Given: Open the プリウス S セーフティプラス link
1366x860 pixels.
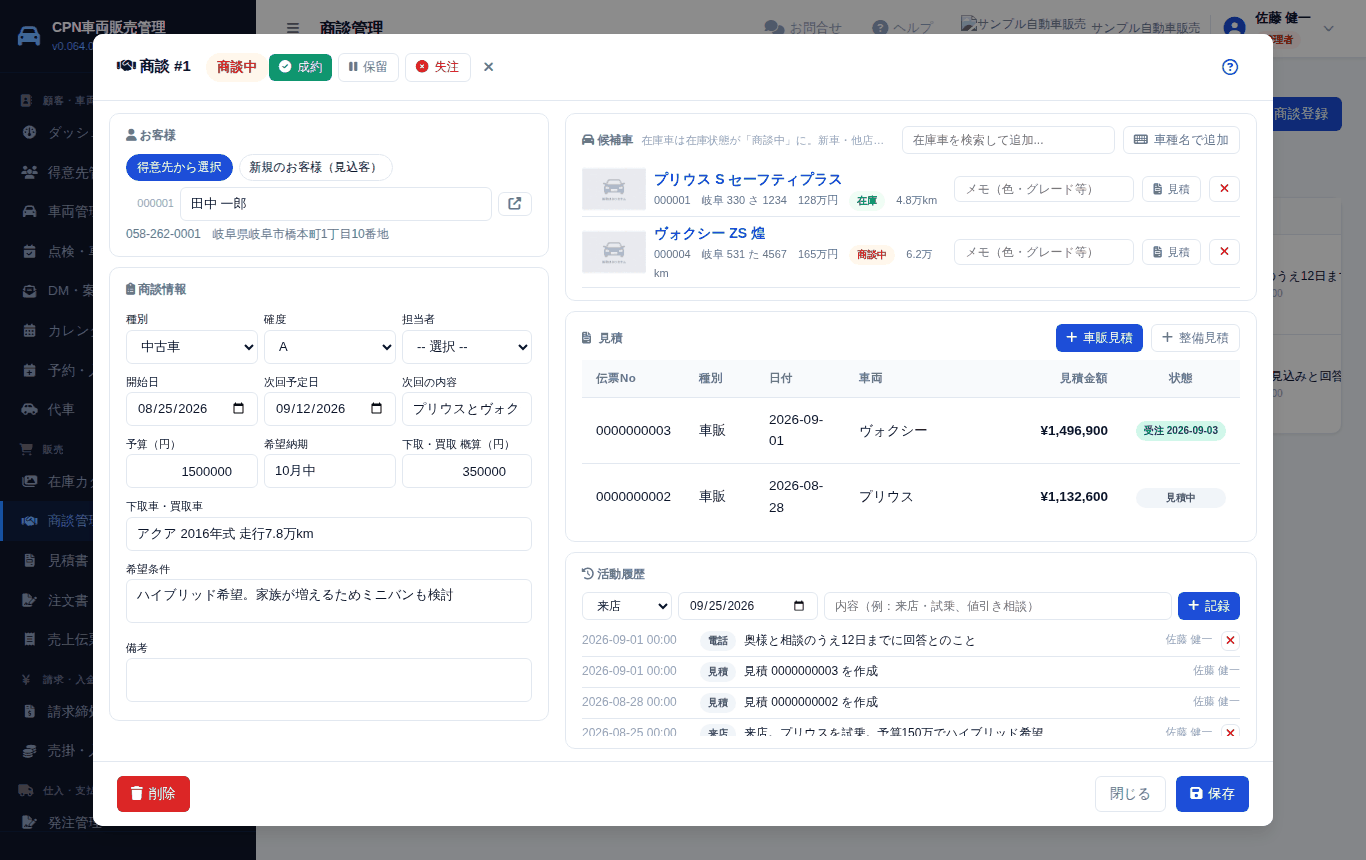Looking at the screenshot, I should coord(748,179).
